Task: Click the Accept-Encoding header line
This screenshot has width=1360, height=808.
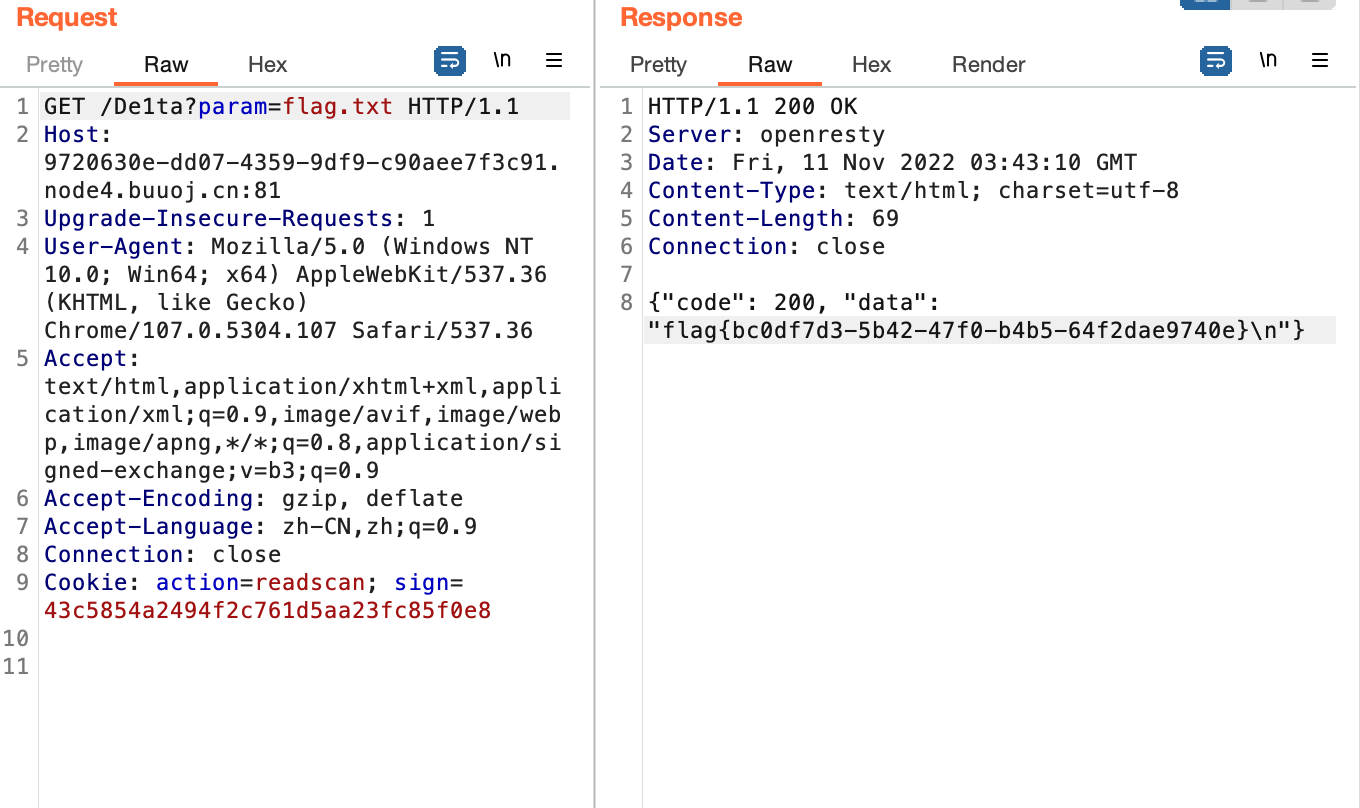Action: (x=253, y=498)
